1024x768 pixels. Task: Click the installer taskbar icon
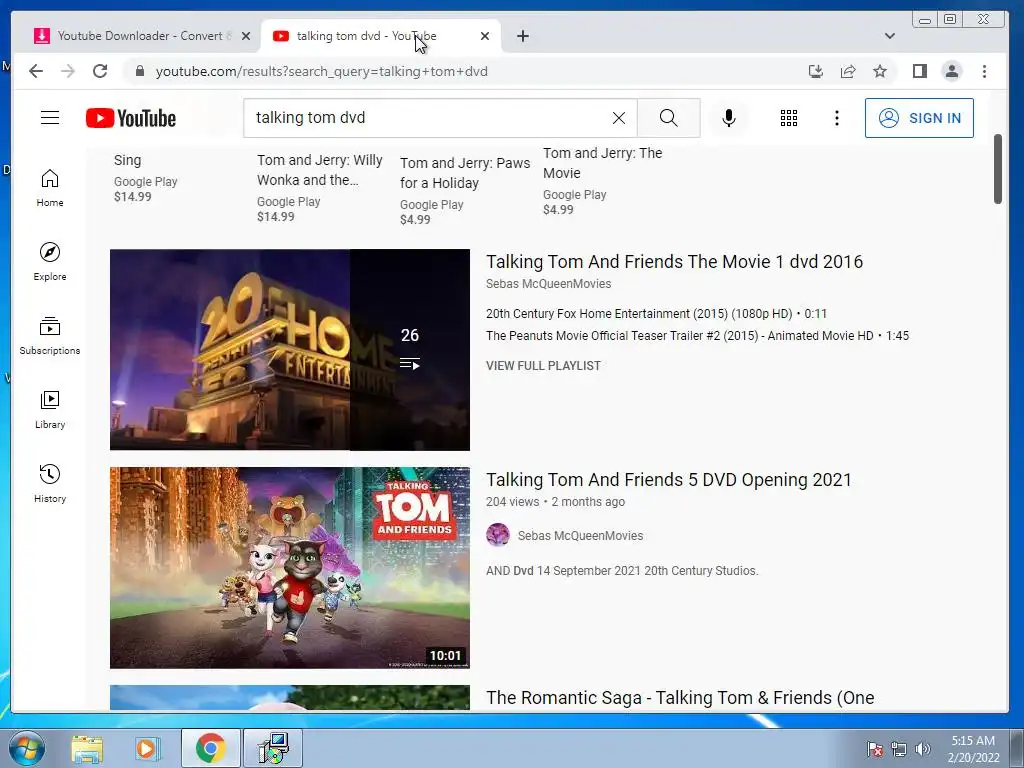click(273, 748)
